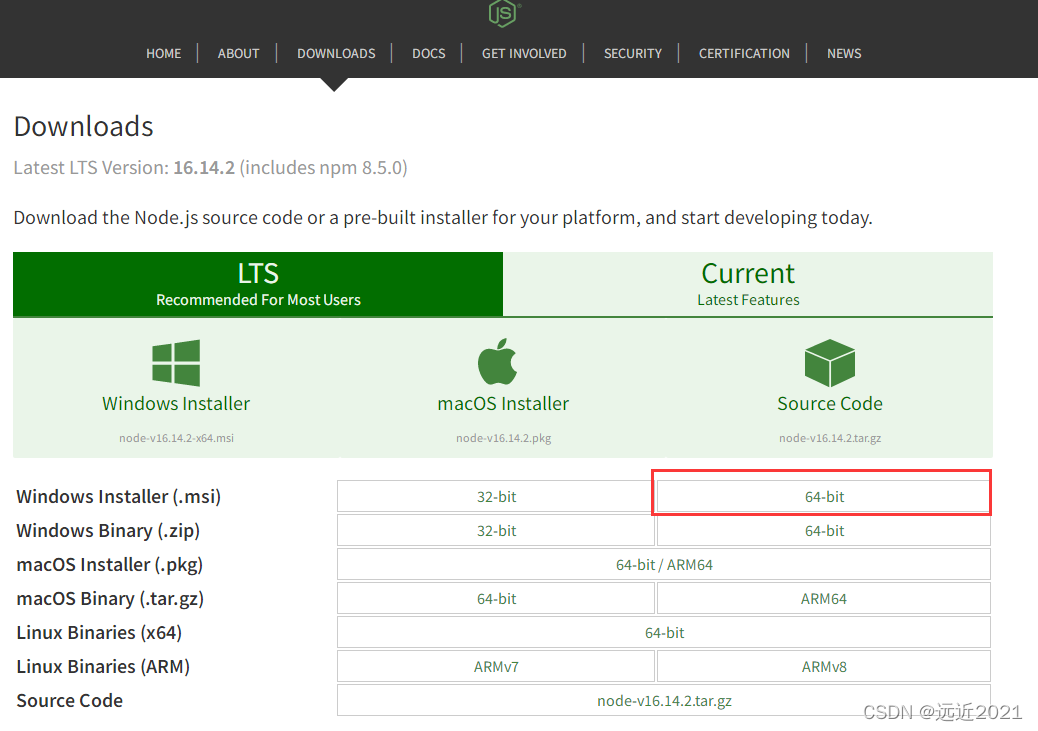Click the macOS Installer link text
Image resolution: width=1038 pixels, height=731 pixels.
503,403
